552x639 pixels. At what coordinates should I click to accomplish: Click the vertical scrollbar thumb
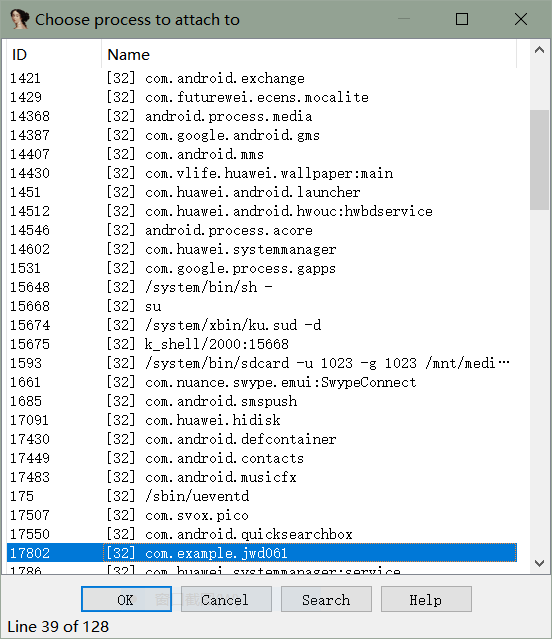point(539,160)
